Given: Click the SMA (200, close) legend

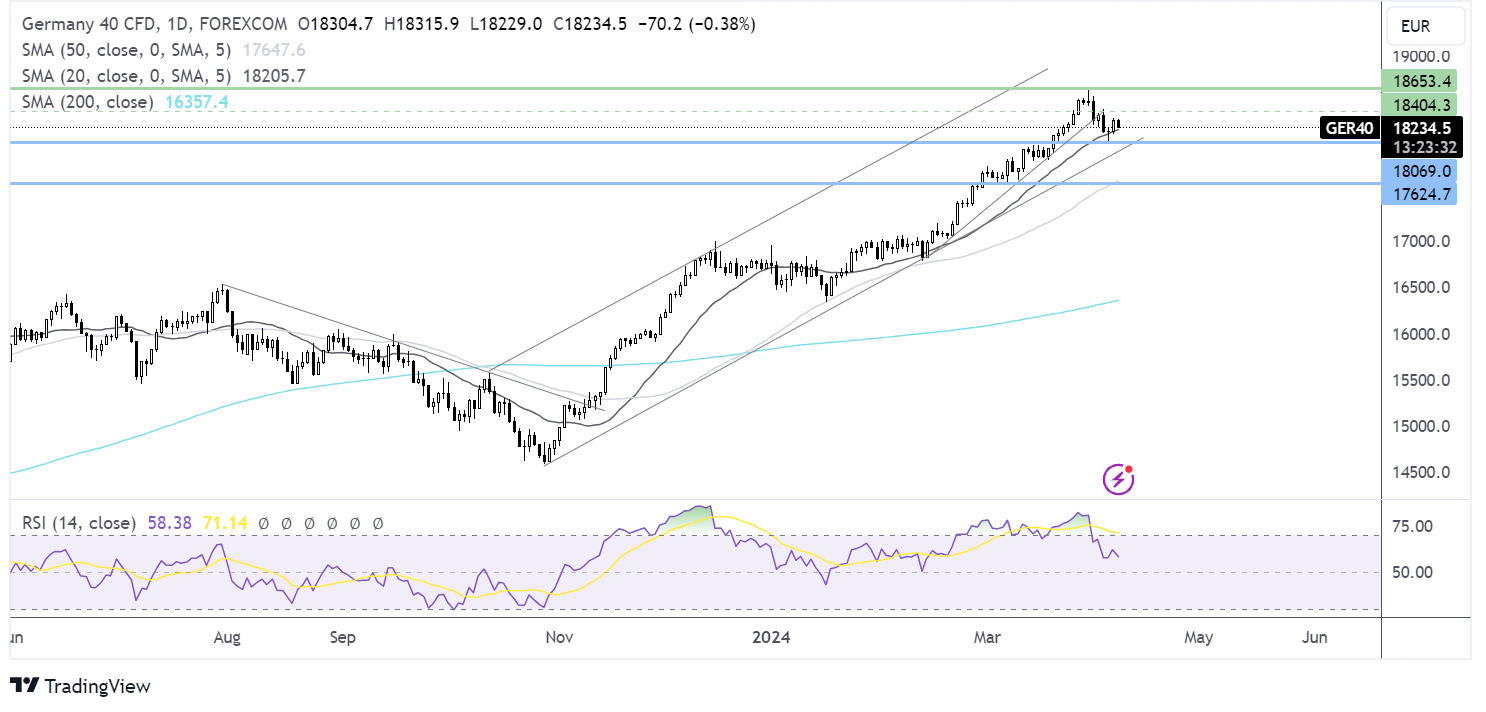Looking at the screenshot, I should coord(88,102).
